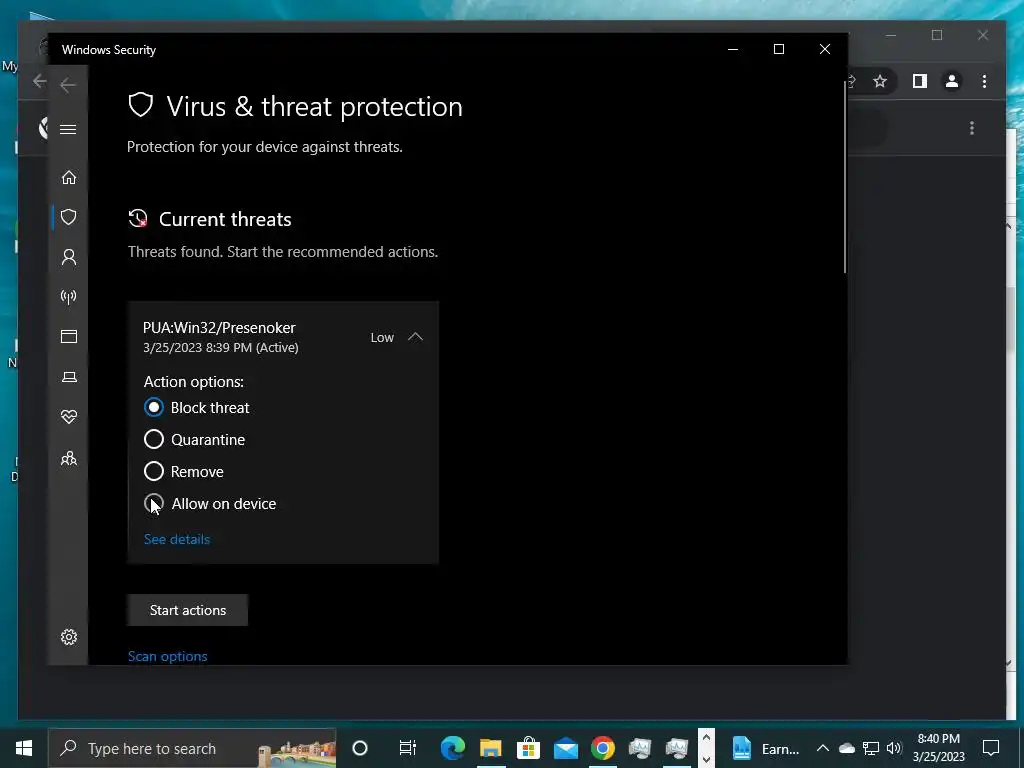The image size is (1024, 768).
Task: Click the Chrome back arrow behind Windows Security
Action: (x=40, y=81)
